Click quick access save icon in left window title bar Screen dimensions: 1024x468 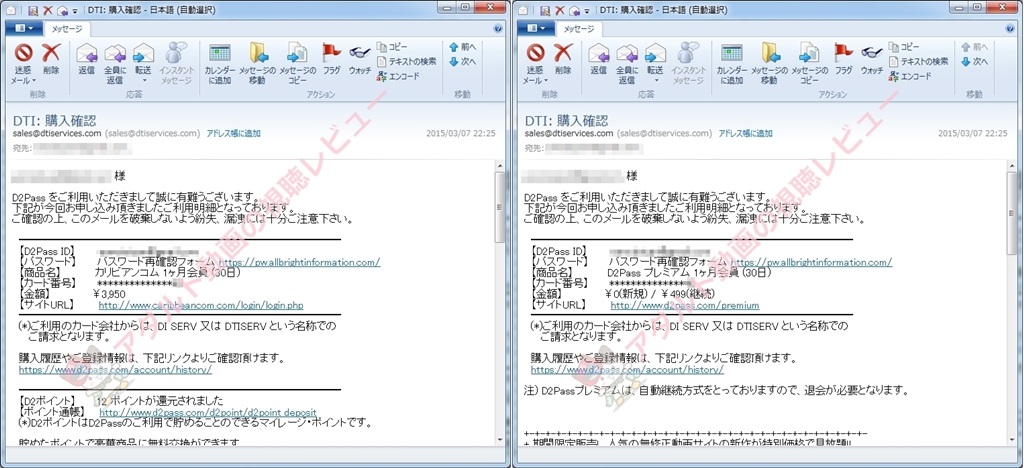point(32,10)
